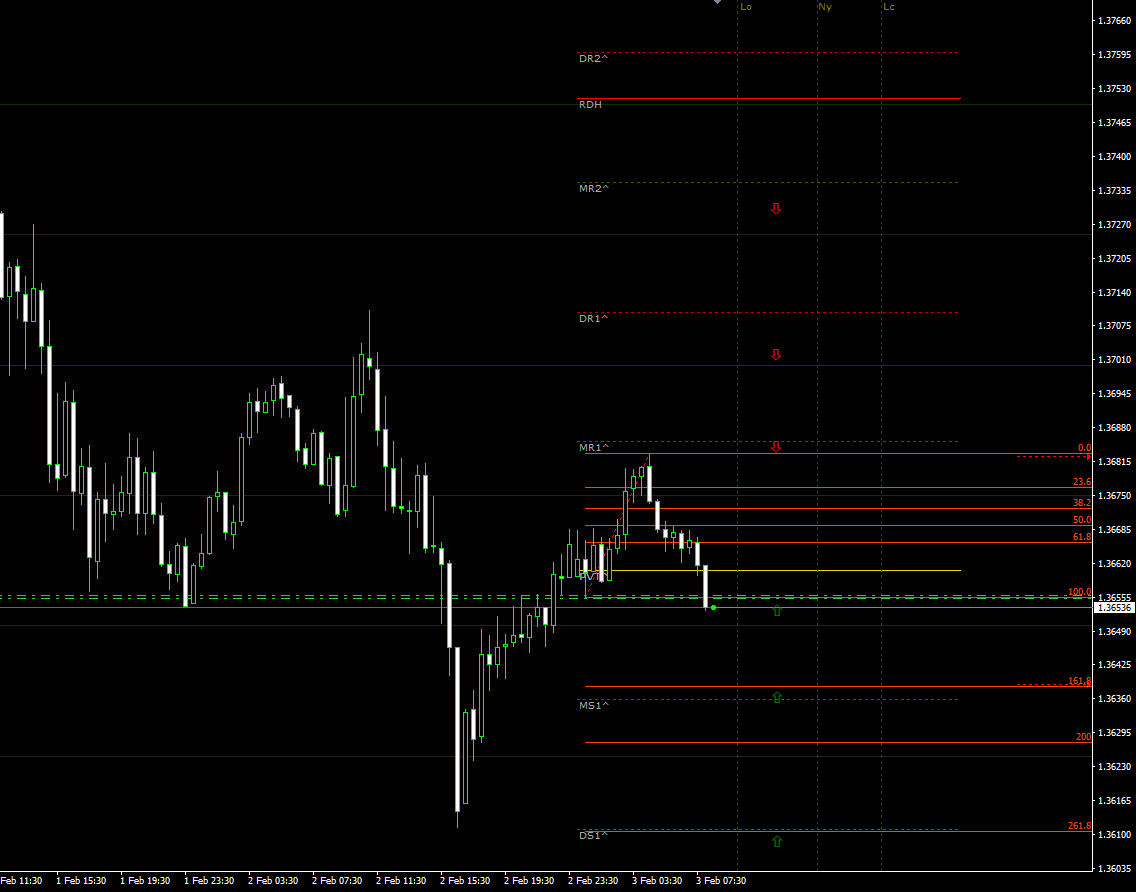This screenshot has height=892, width=1136.
Task: Select the Ny session marker at chart top
Action: (824, 7)
